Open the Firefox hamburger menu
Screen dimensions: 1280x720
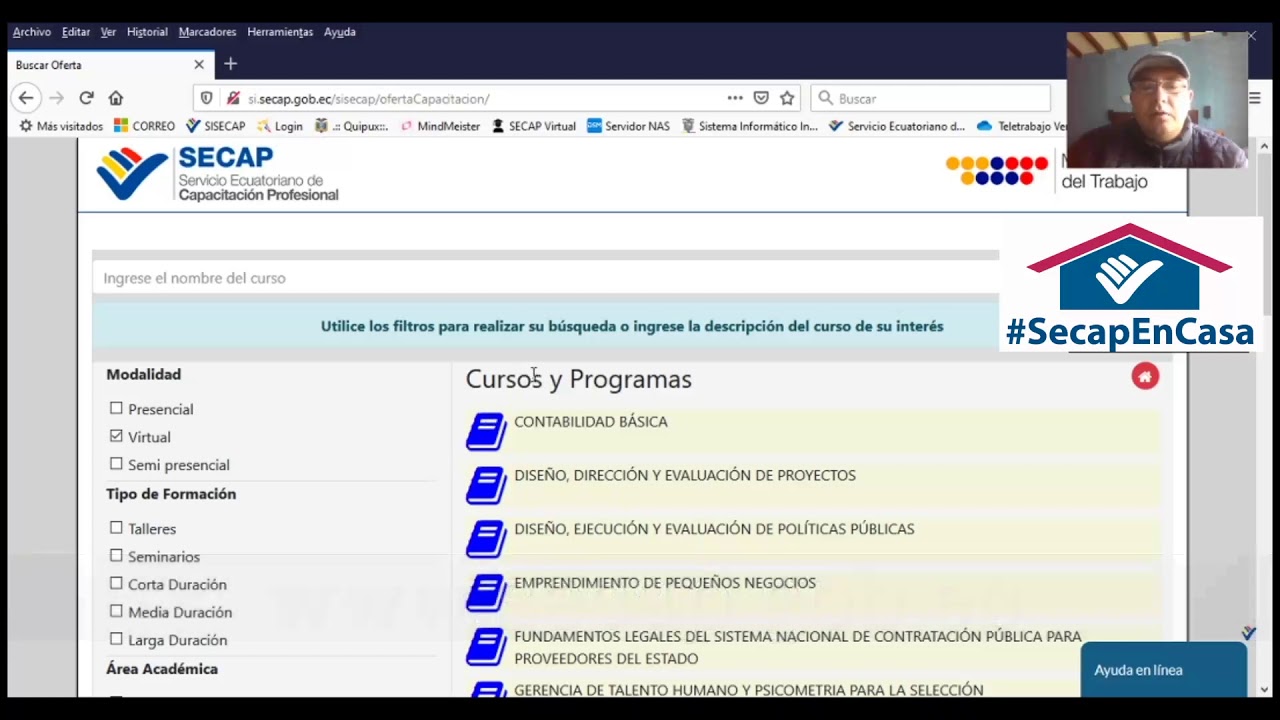pyautogui.click(x=1254, y=98)
